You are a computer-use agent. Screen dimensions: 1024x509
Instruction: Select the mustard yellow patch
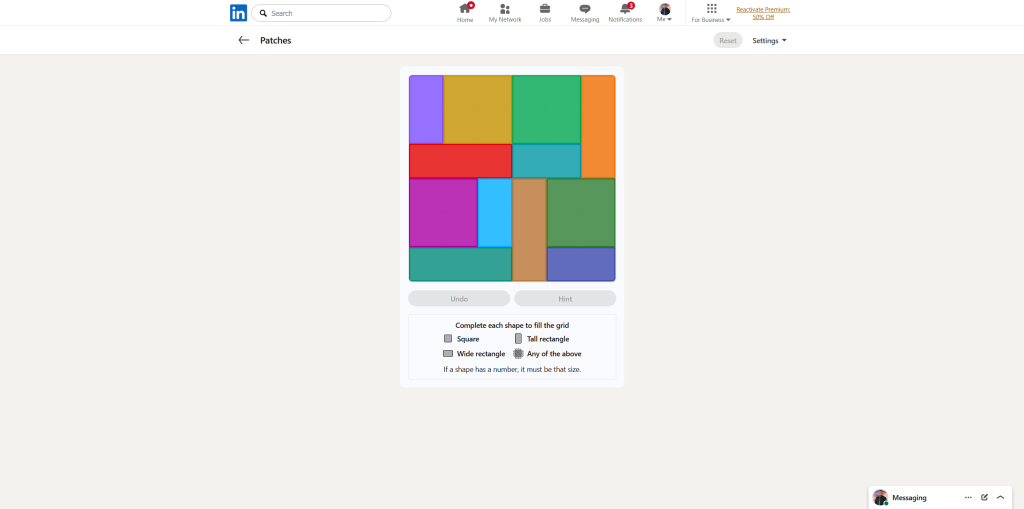point(477,109)
